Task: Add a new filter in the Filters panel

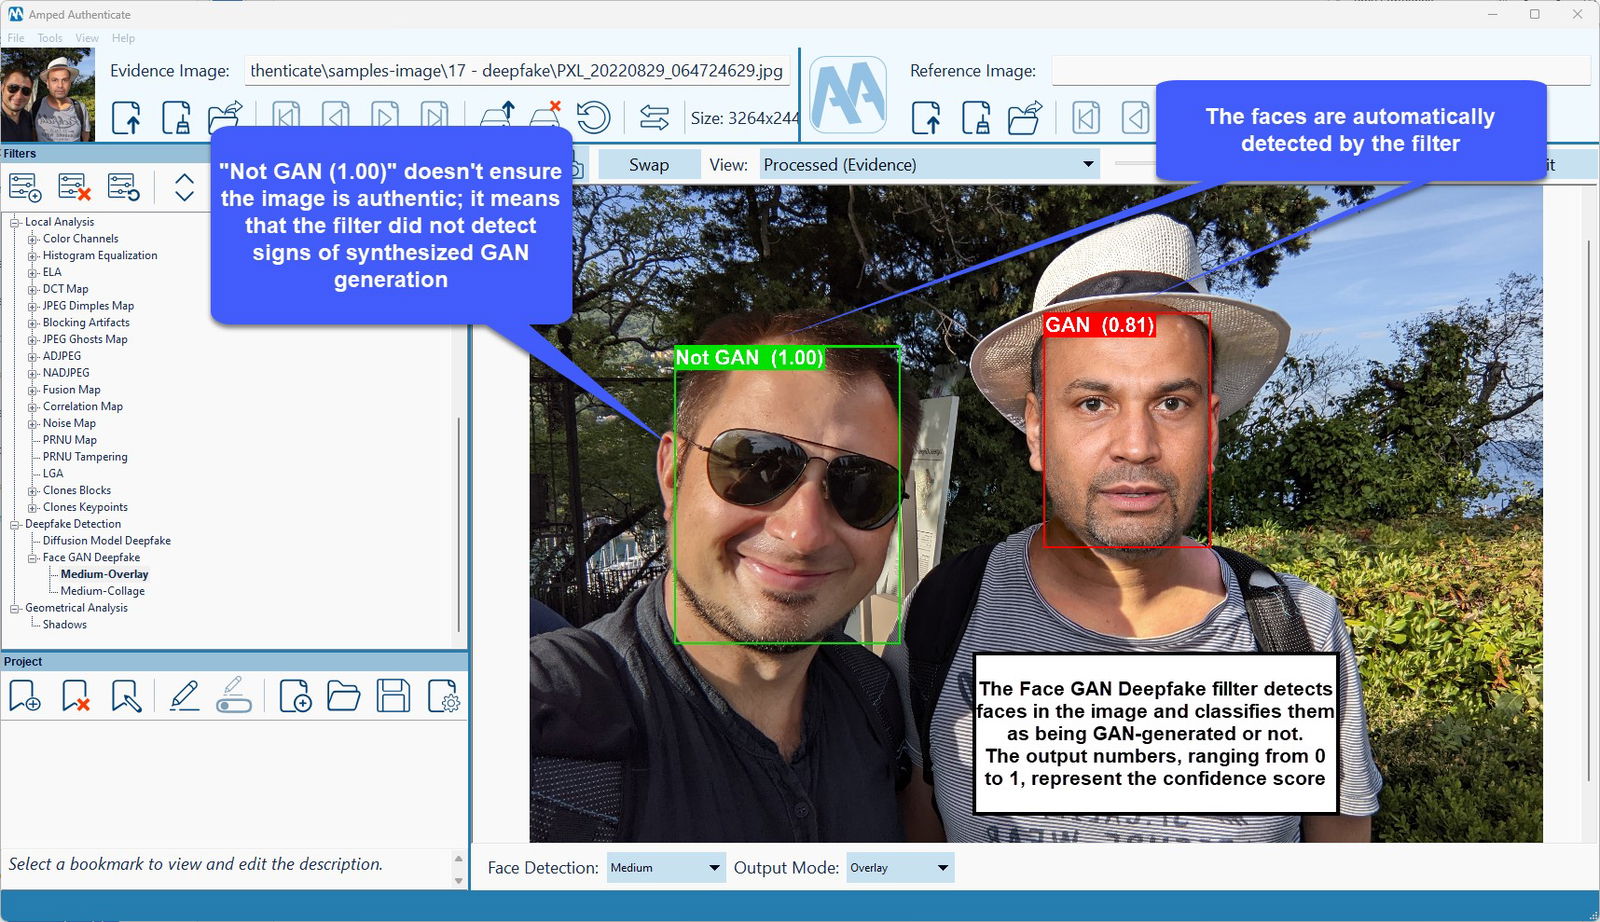Action: tap(25, 187)
